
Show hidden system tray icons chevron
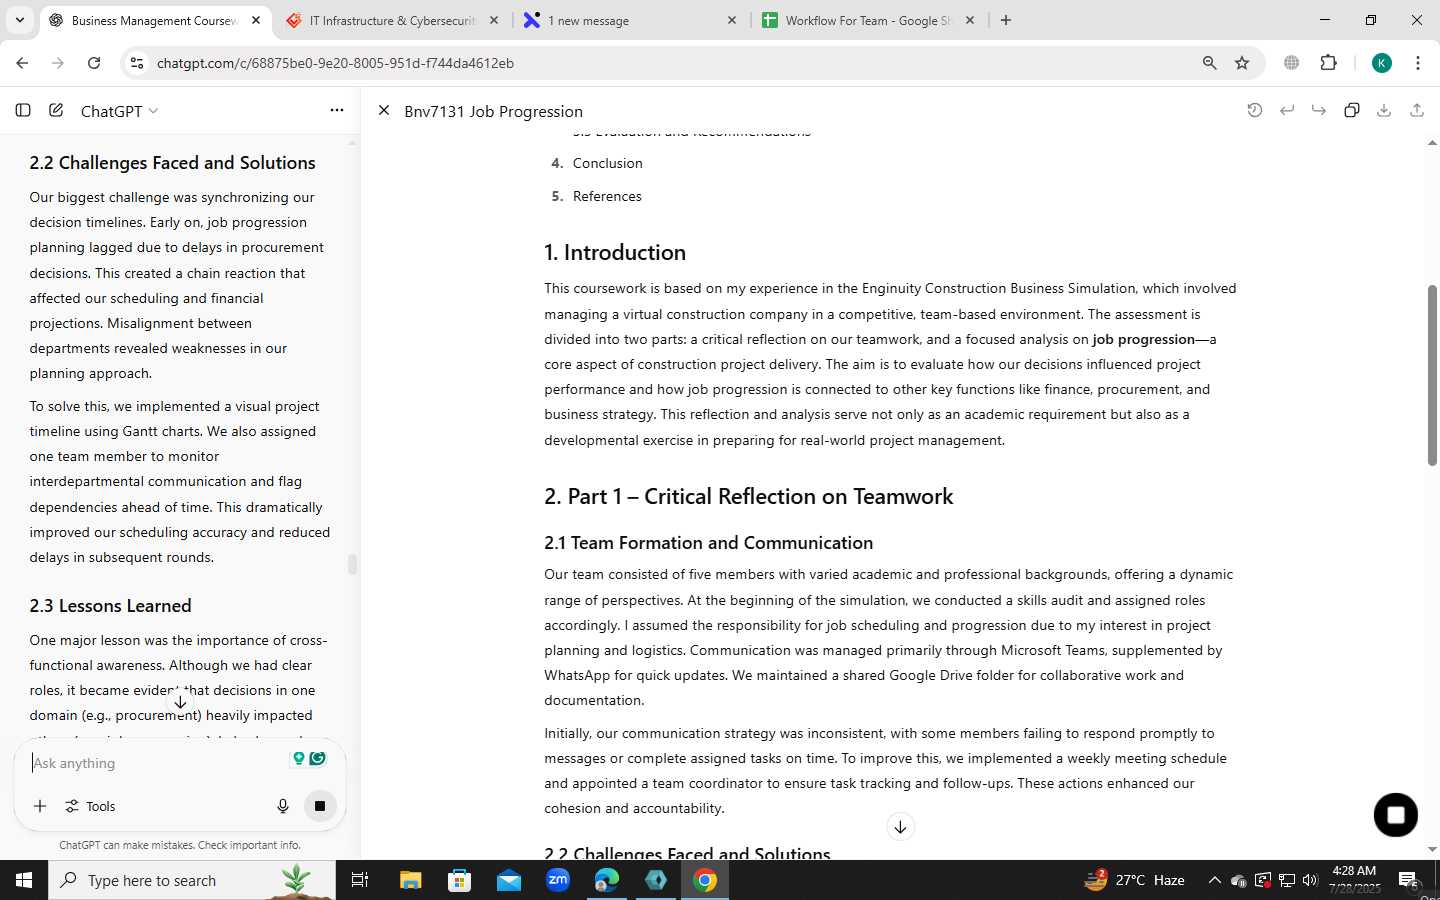[1214, 880]
